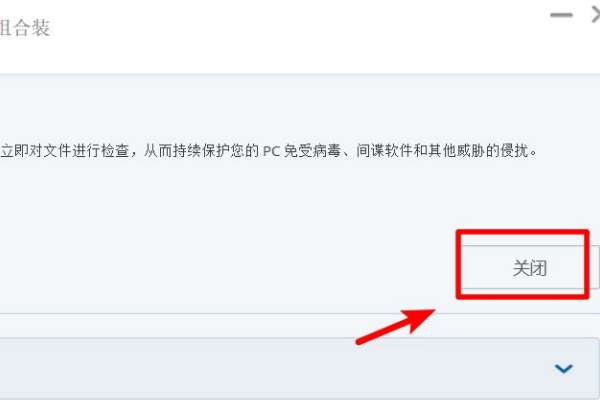Click the 关闭 button
Screen dimensions: 600x400
530,267
